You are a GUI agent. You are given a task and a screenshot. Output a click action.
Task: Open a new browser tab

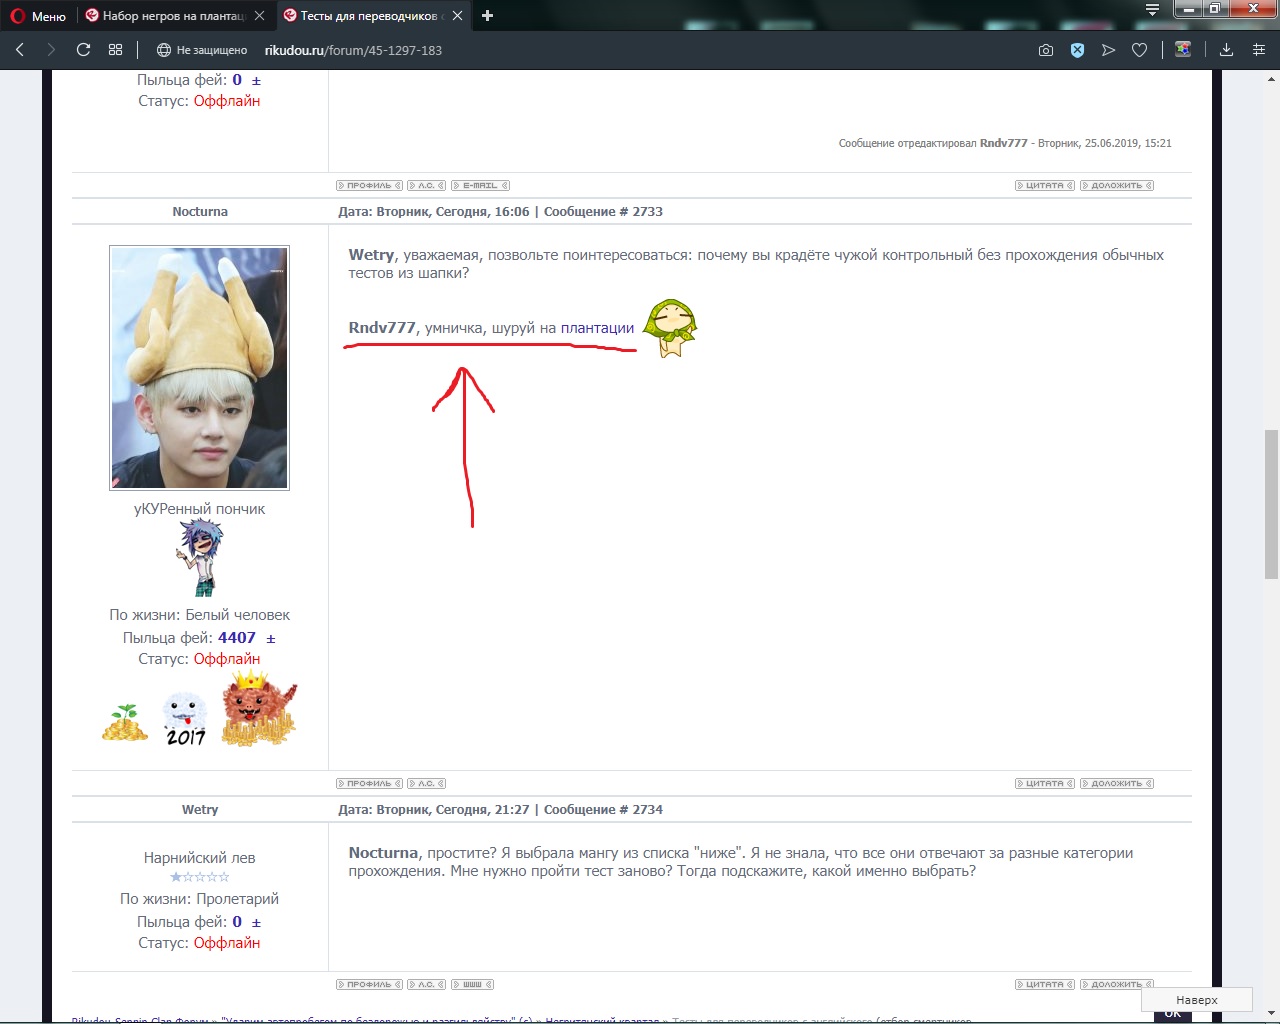pos(488,16)
